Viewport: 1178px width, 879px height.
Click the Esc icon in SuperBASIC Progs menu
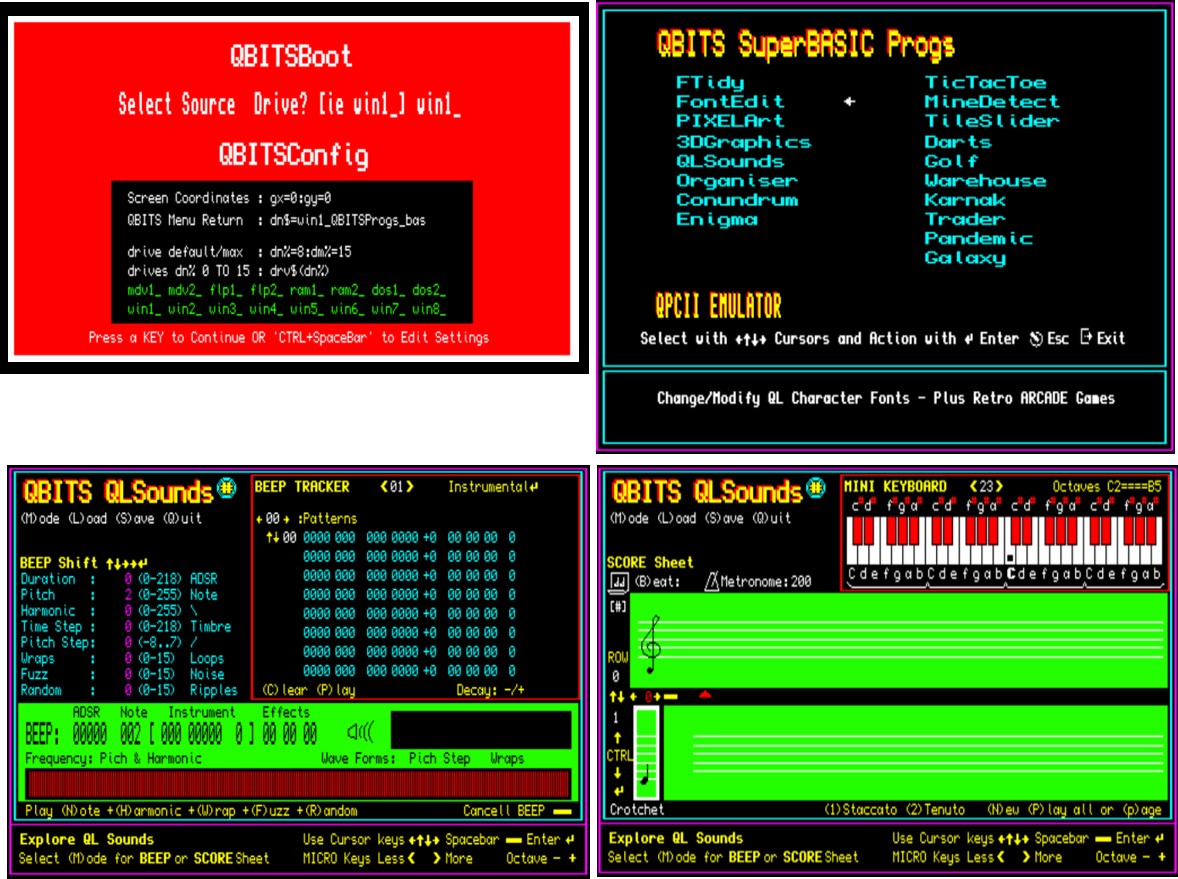[1036, 339]
